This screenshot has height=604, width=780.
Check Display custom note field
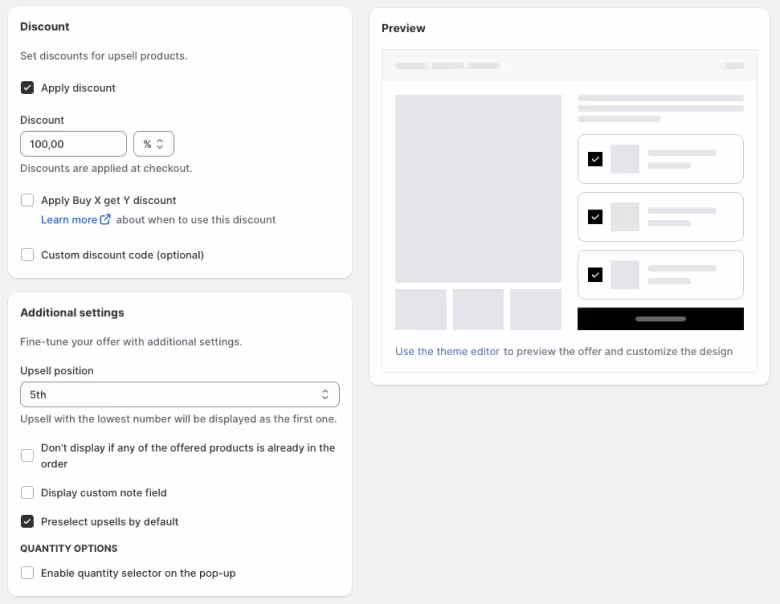click(27, 493)
